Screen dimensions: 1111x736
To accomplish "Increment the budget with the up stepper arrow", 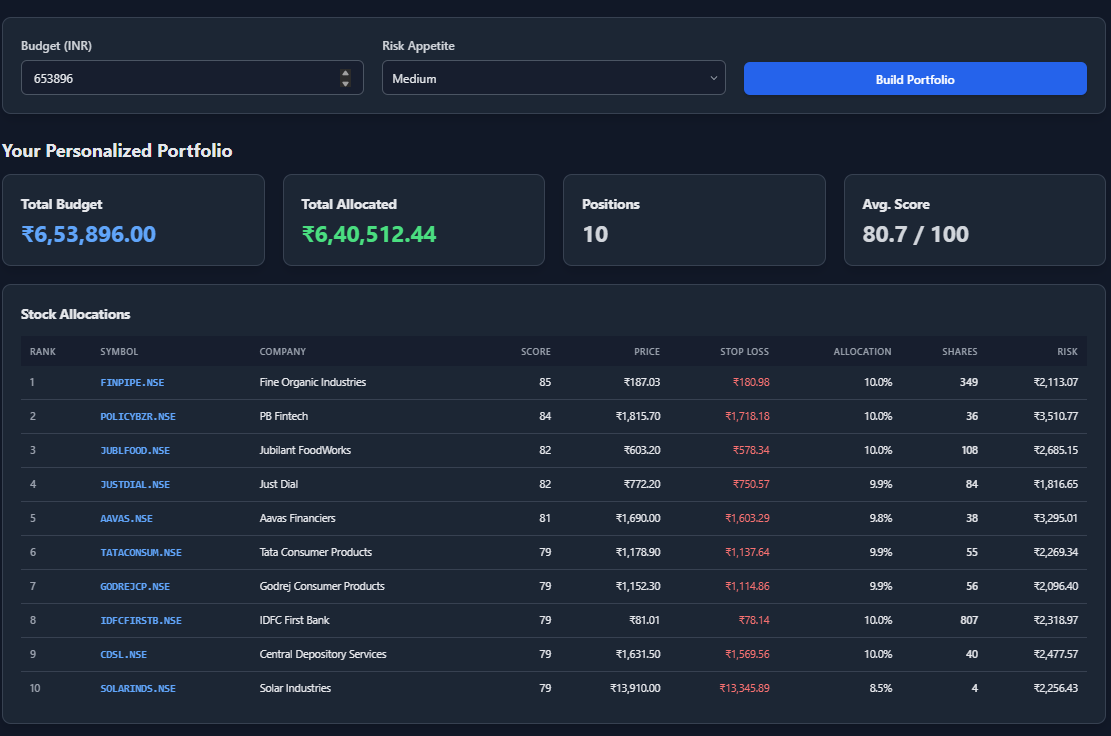I will [x=345, y=71].
